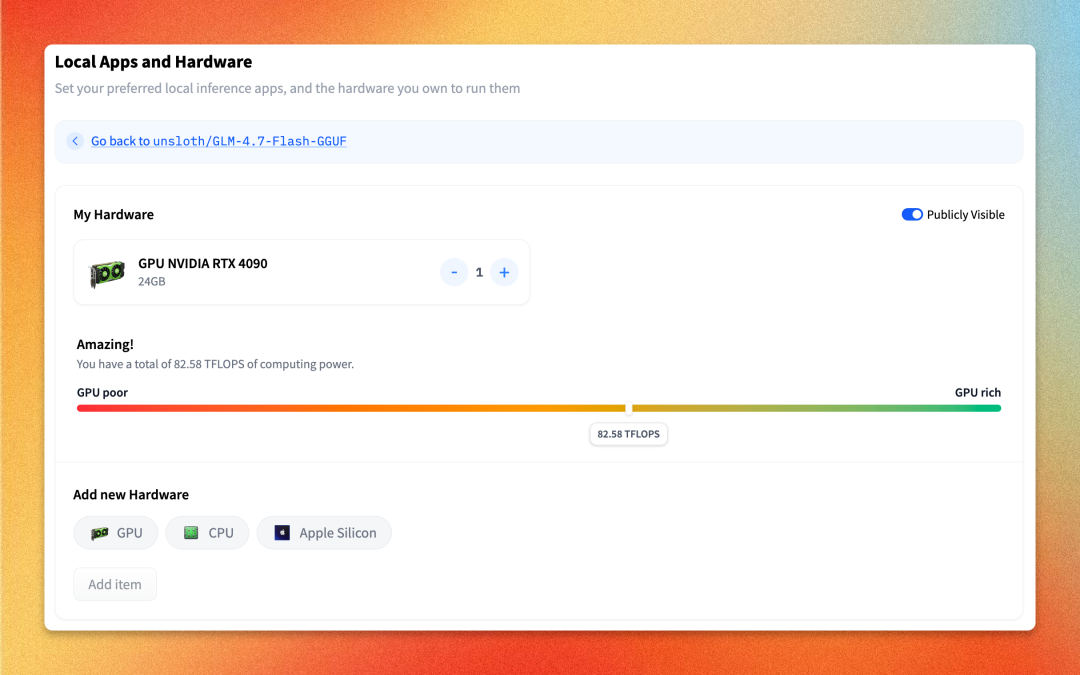Image resolution: width=1080 pixels, height=675 pixels.
Task: Click the GPU poor label
Action: [x=102, y=392]
